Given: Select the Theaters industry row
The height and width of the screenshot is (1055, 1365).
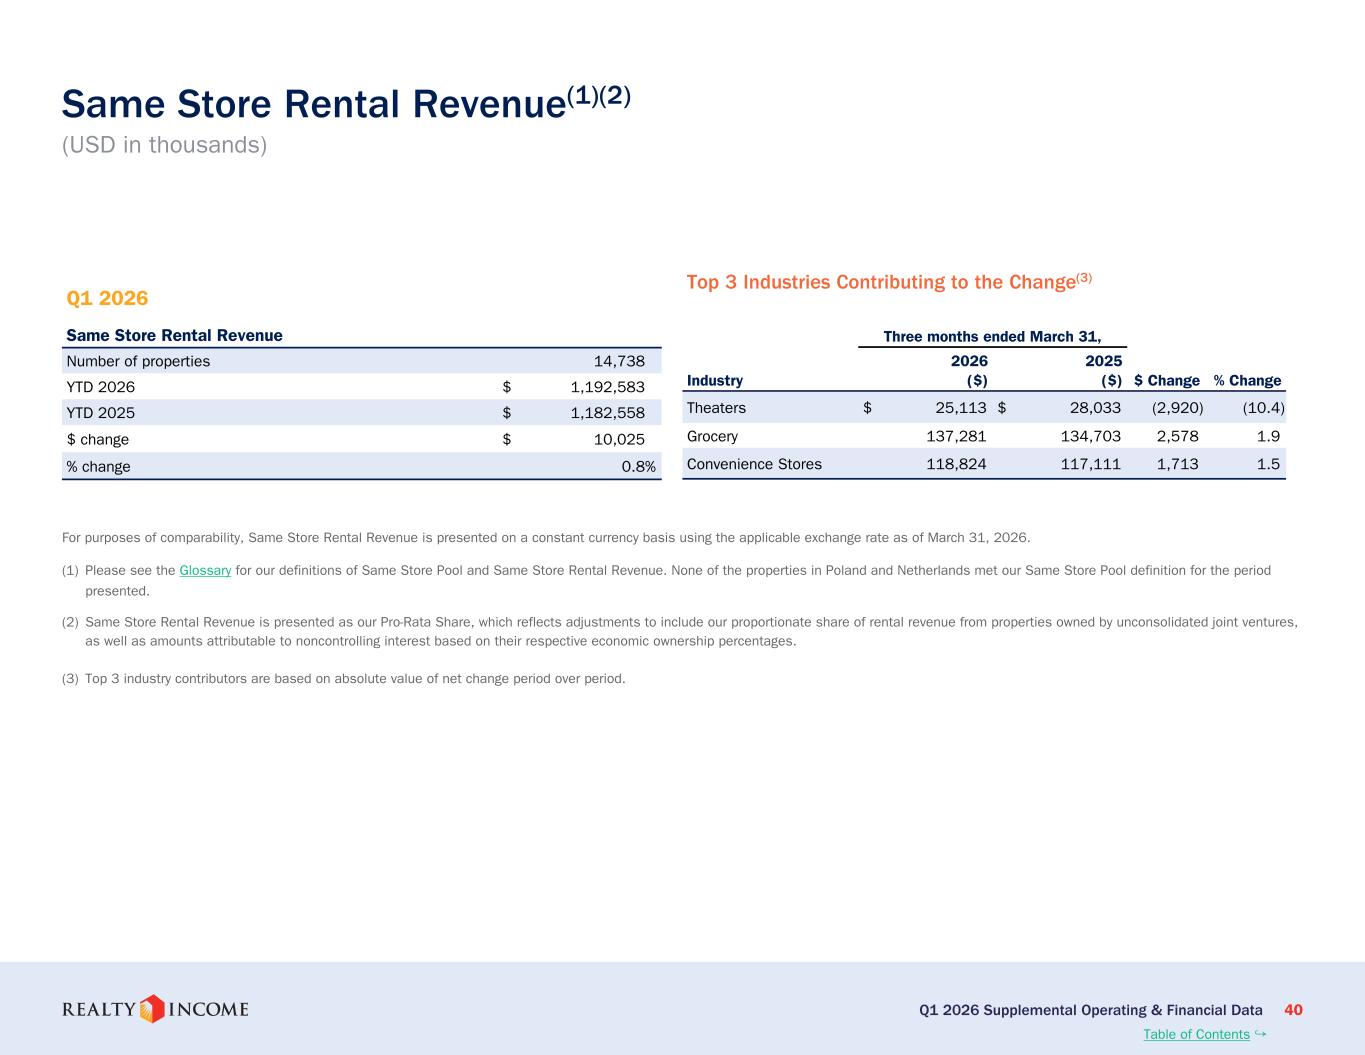Looking at the screenshot, I should (x=984, y=407).
